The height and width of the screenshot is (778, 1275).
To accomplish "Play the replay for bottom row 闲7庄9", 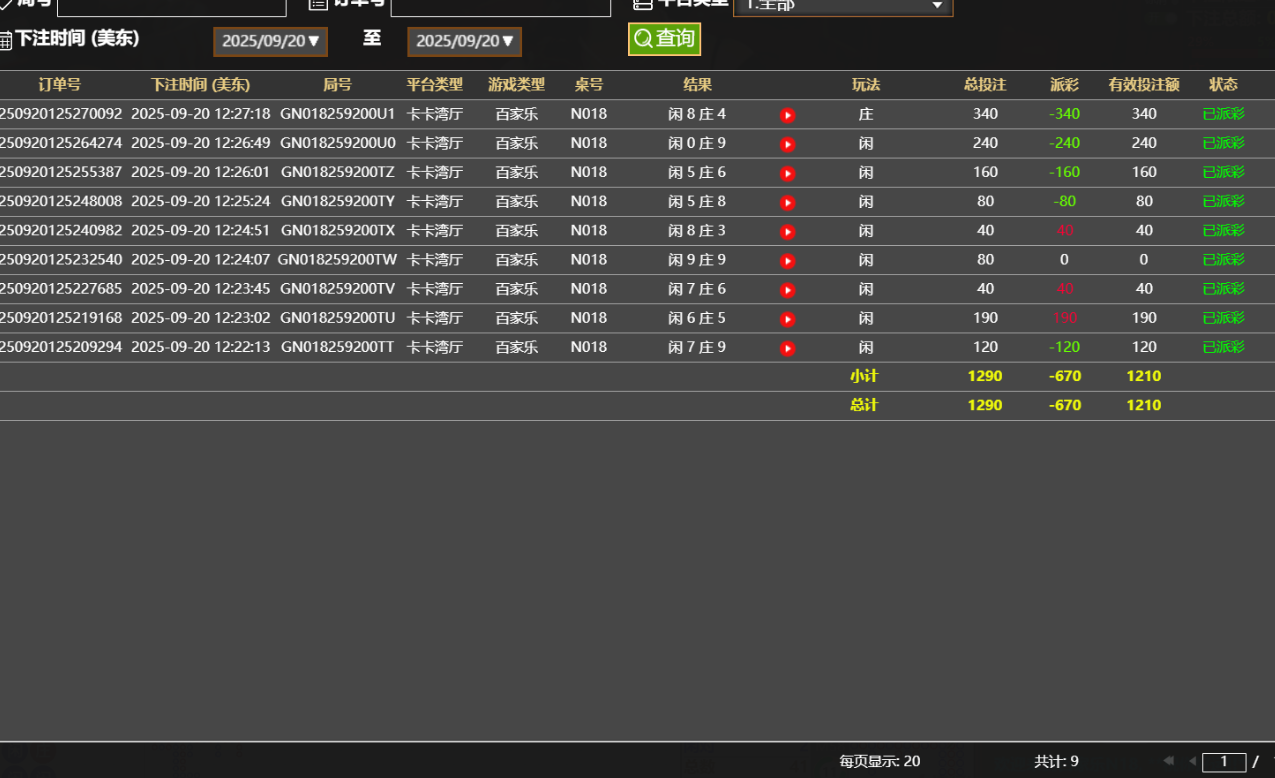I will pyautogui.click(x=787, y=347).
